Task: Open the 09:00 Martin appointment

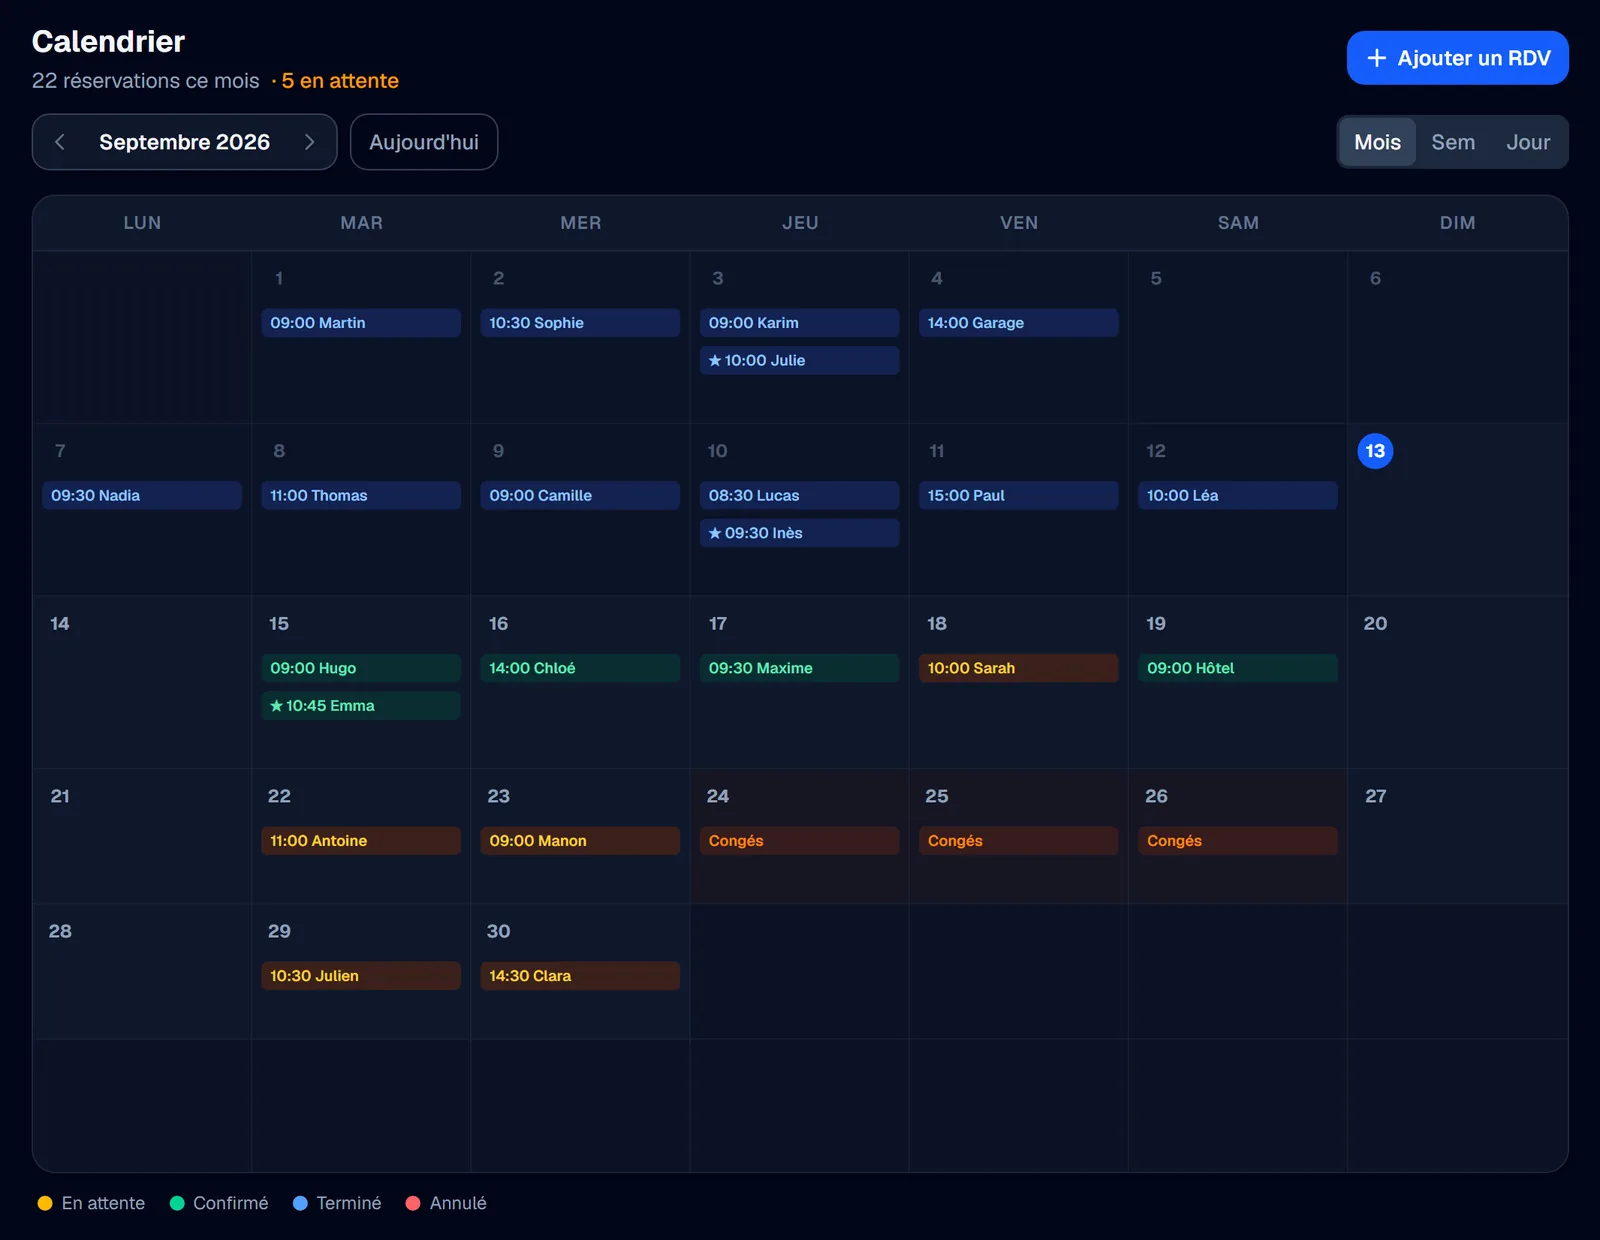Action: coord(361,323)
